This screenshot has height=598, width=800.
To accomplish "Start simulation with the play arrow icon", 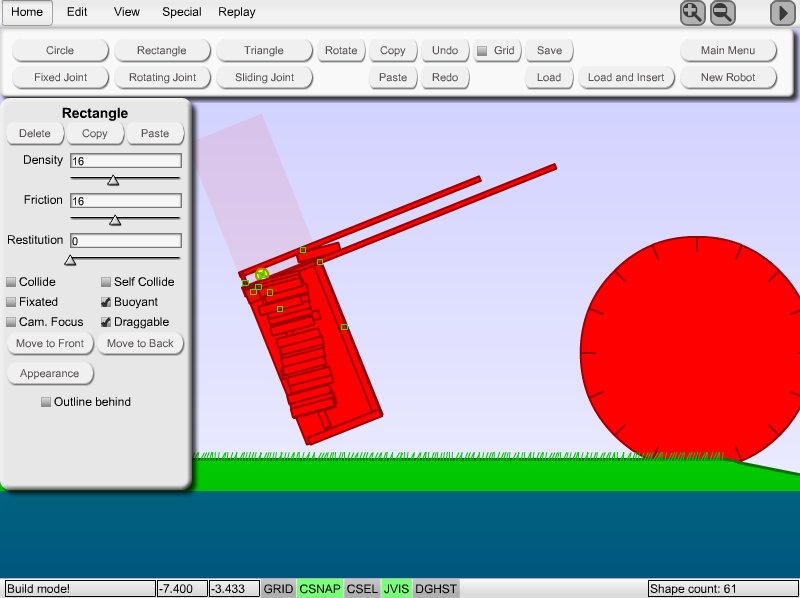I will tap(782, 12).
